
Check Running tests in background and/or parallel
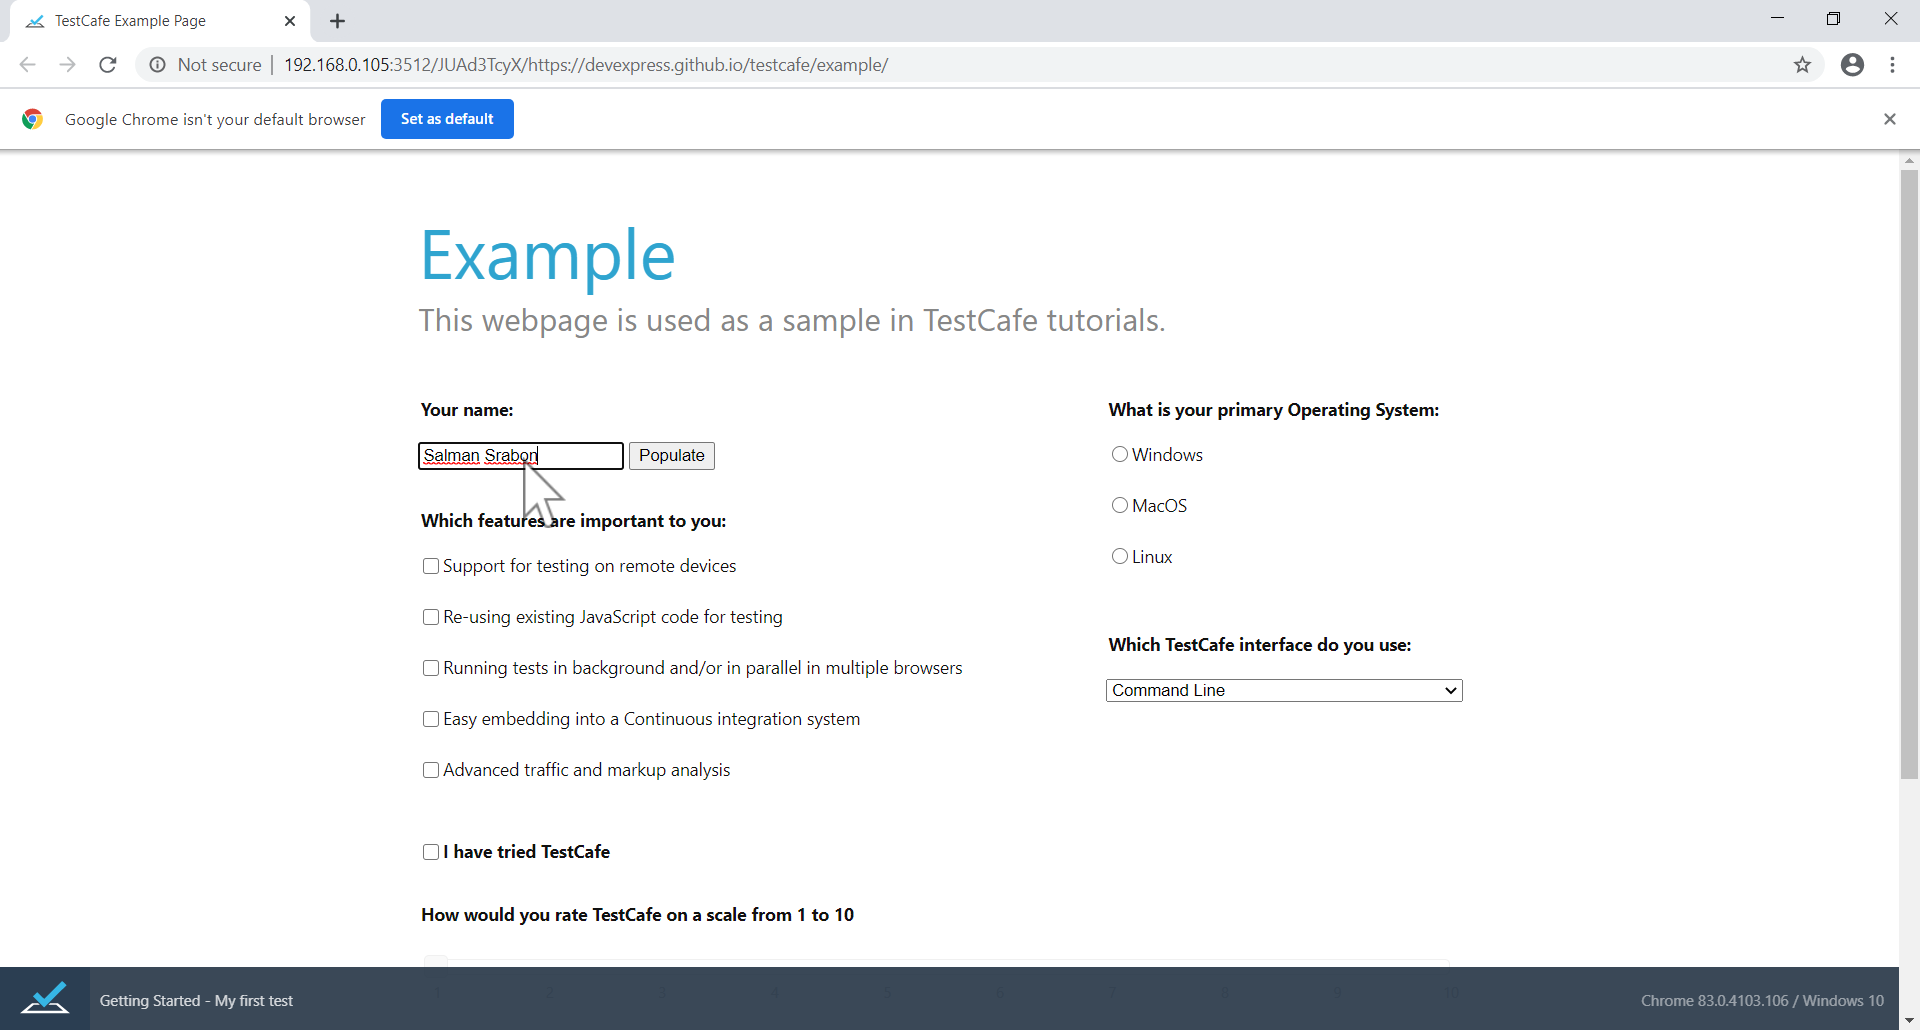(x=431, y=668)
